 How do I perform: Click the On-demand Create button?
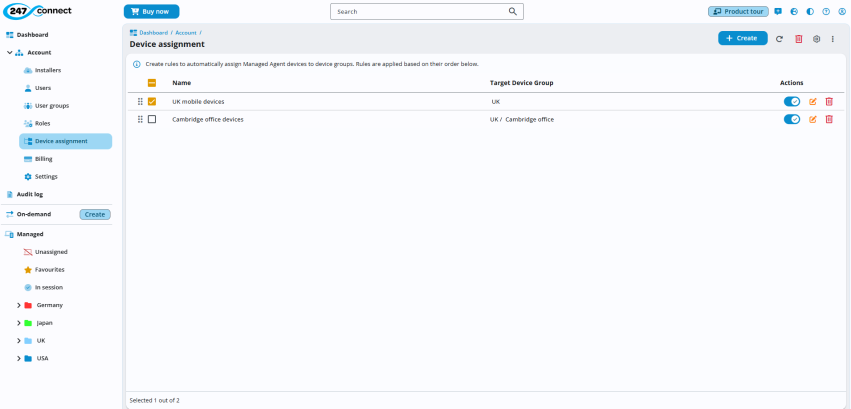tap(95, 214)
